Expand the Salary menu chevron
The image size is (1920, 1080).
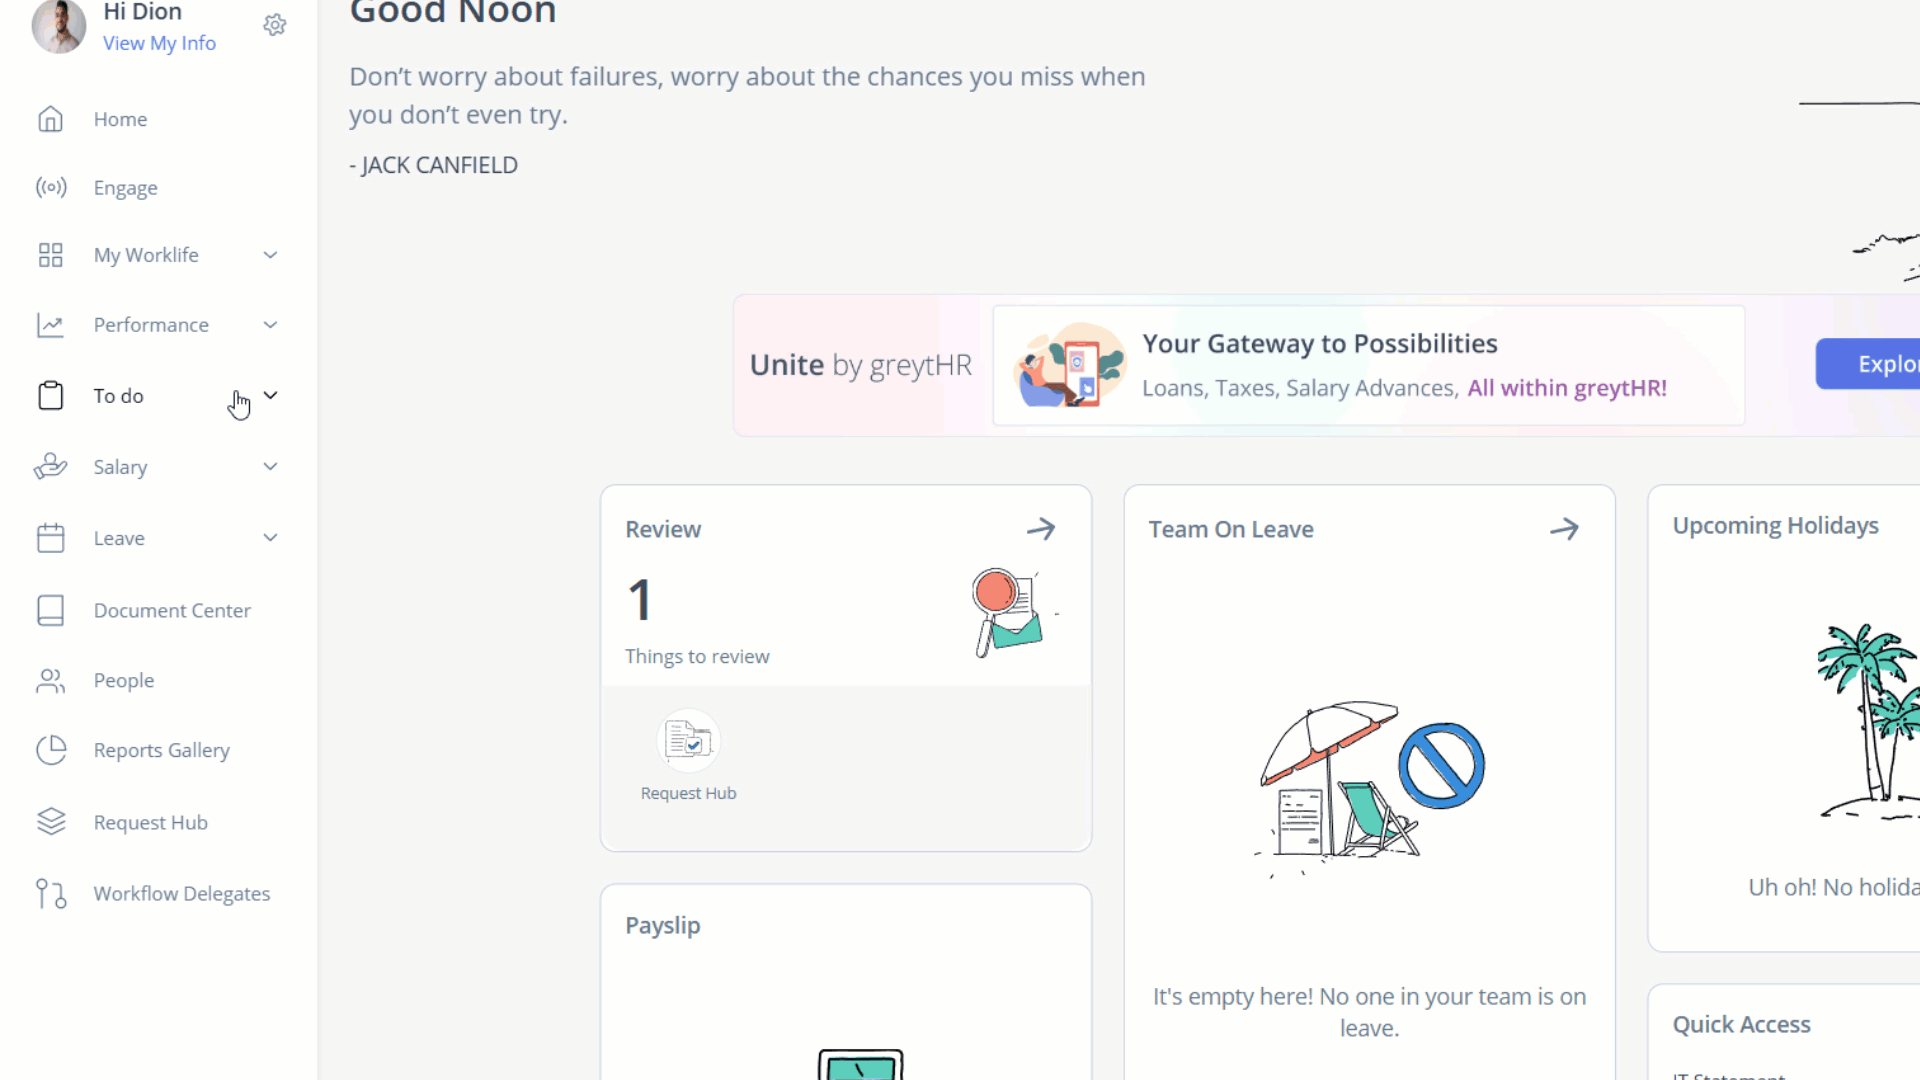coord(270,467)
